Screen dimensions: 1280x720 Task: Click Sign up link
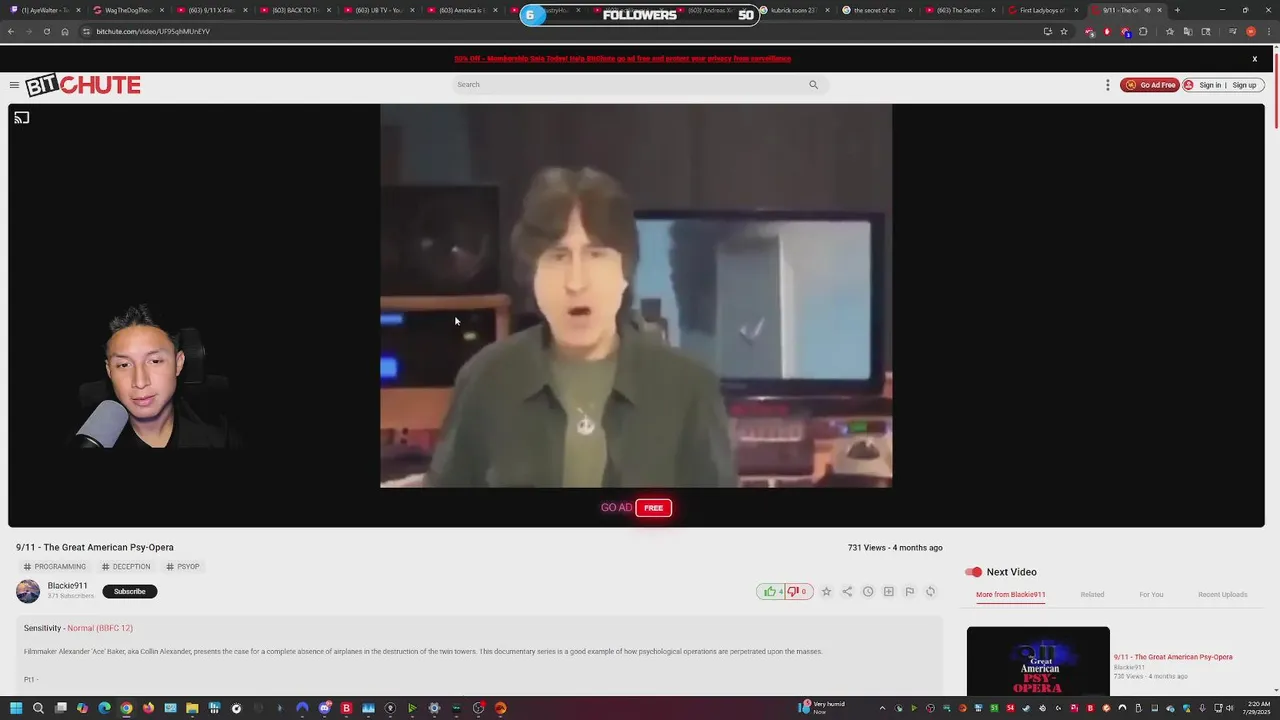pyautogui.click(x=1244, y=85)
